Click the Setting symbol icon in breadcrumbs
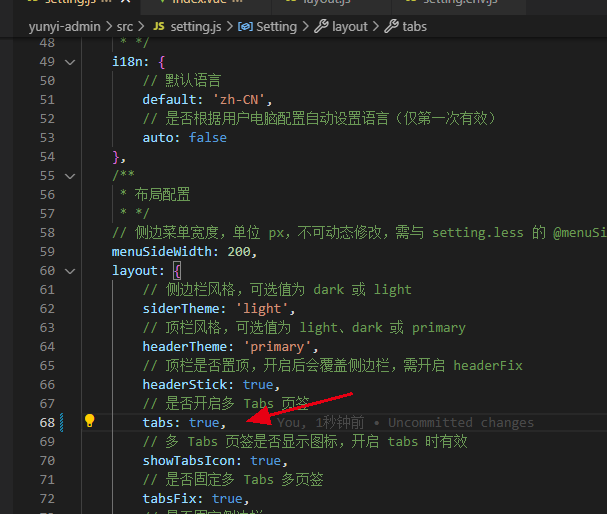The image size is (607, 514). (x=243, y=26)
